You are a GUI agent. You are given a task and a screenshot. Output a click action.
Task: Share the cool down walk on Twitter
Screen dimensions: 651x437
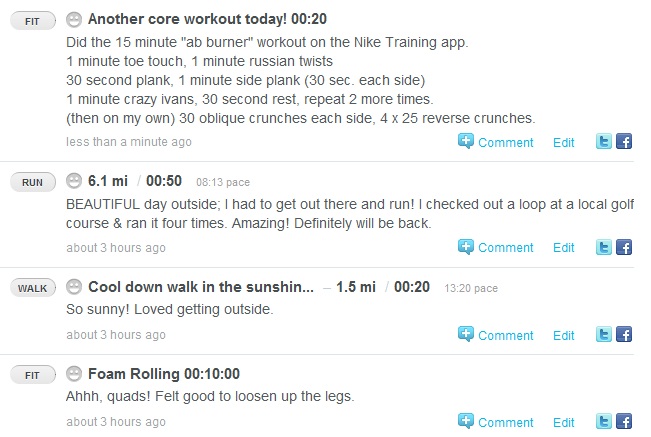pos(603,335)
